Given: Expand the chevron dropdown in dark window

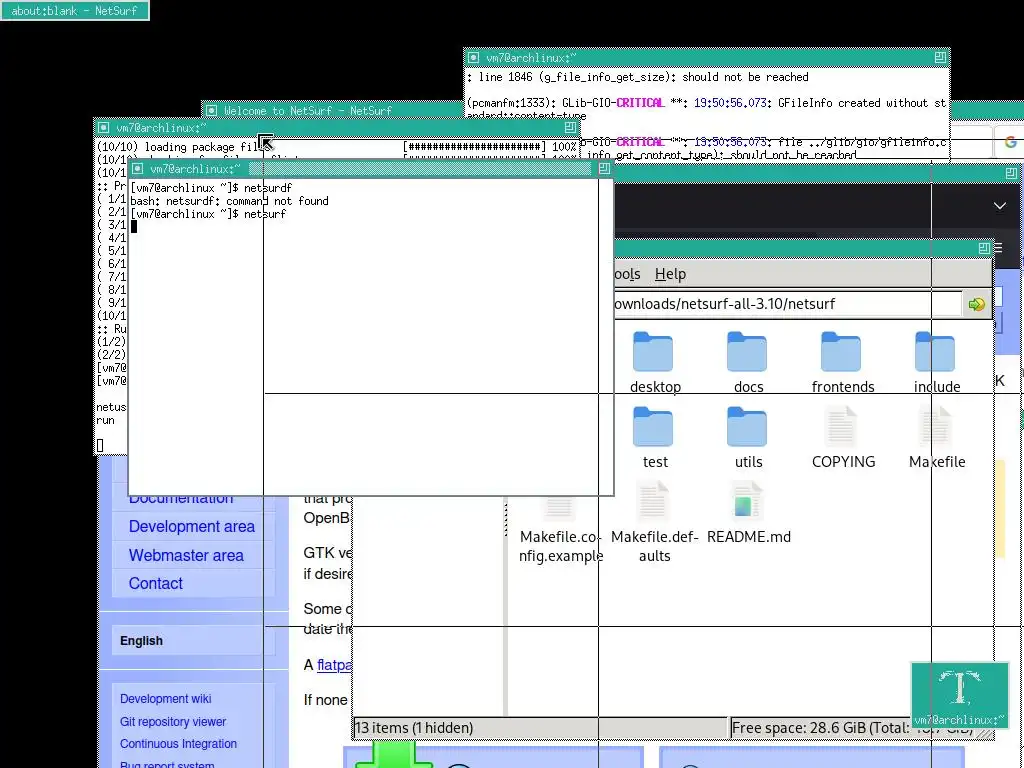Looking at the screenshot, I should click(x=1000, y=206).
